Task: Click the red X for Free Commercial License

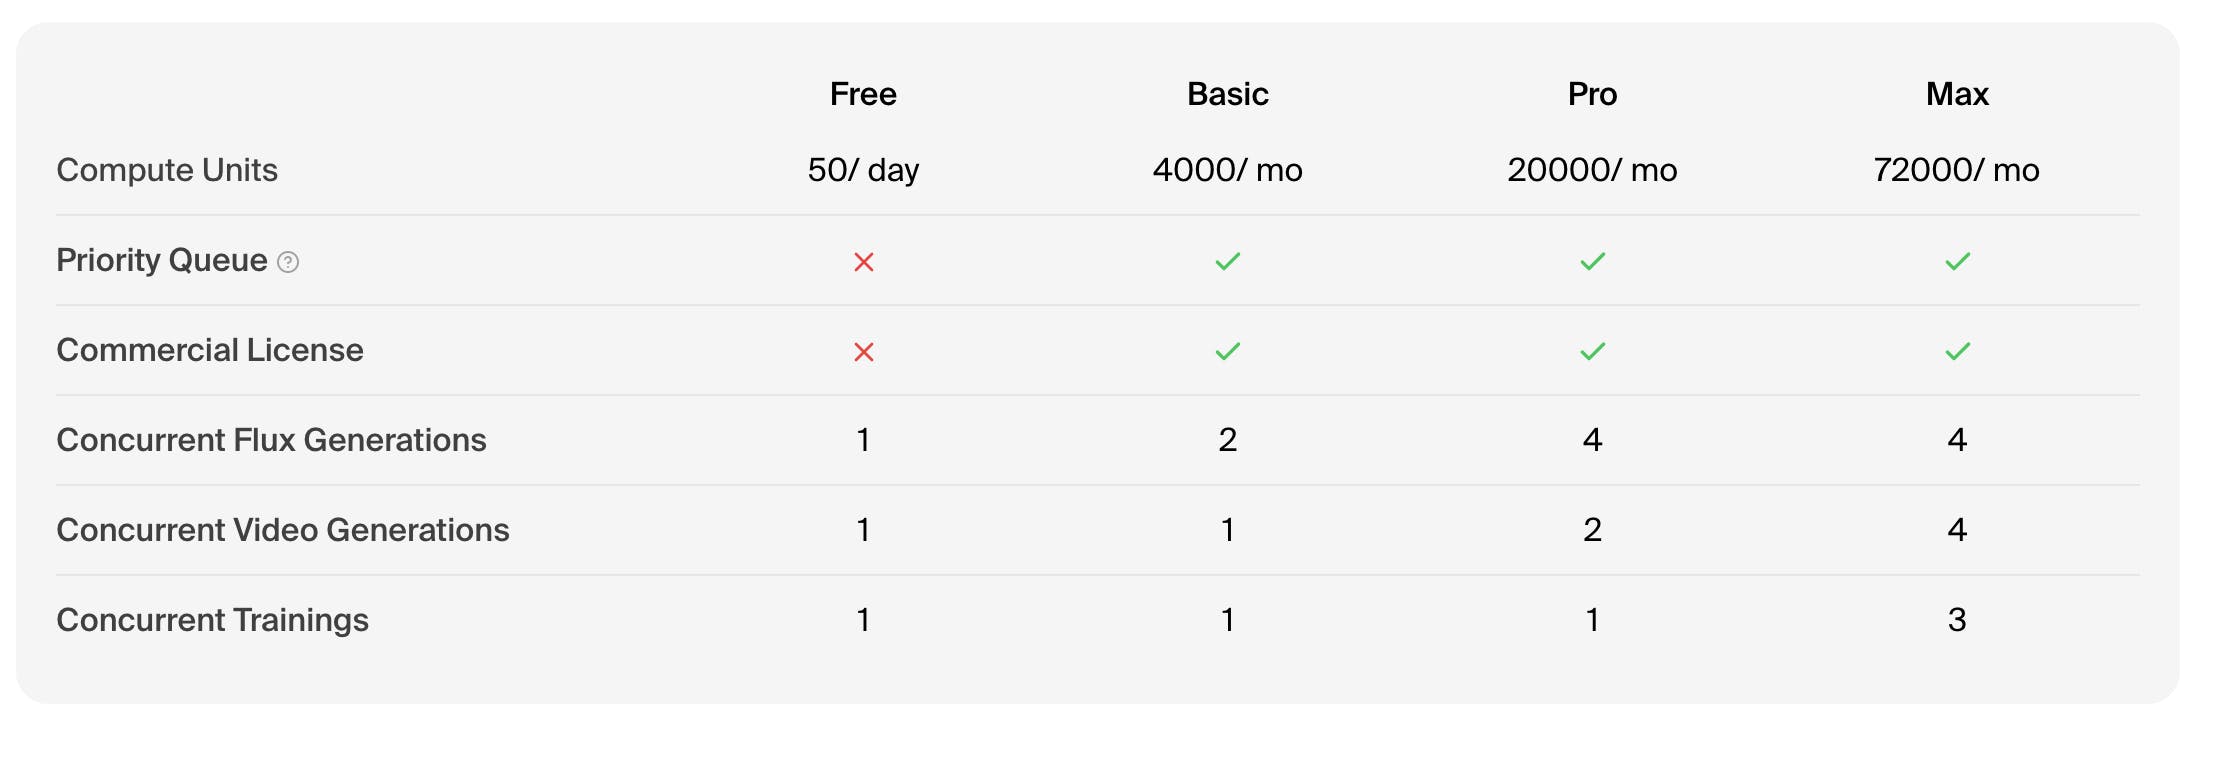Action: point(864,352)
